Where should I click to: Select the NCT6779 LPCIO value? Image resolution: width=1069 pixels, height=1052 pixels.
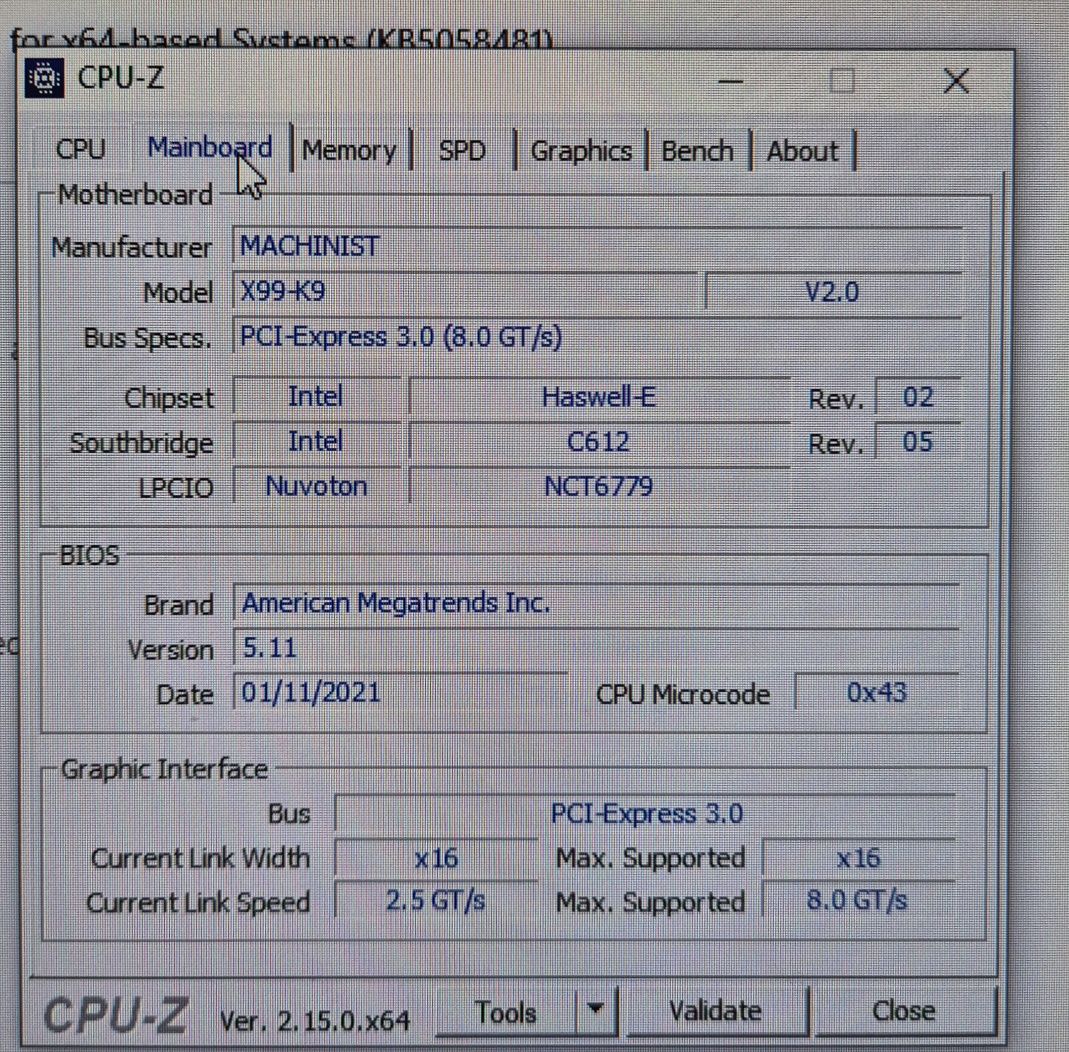[599, 486]
